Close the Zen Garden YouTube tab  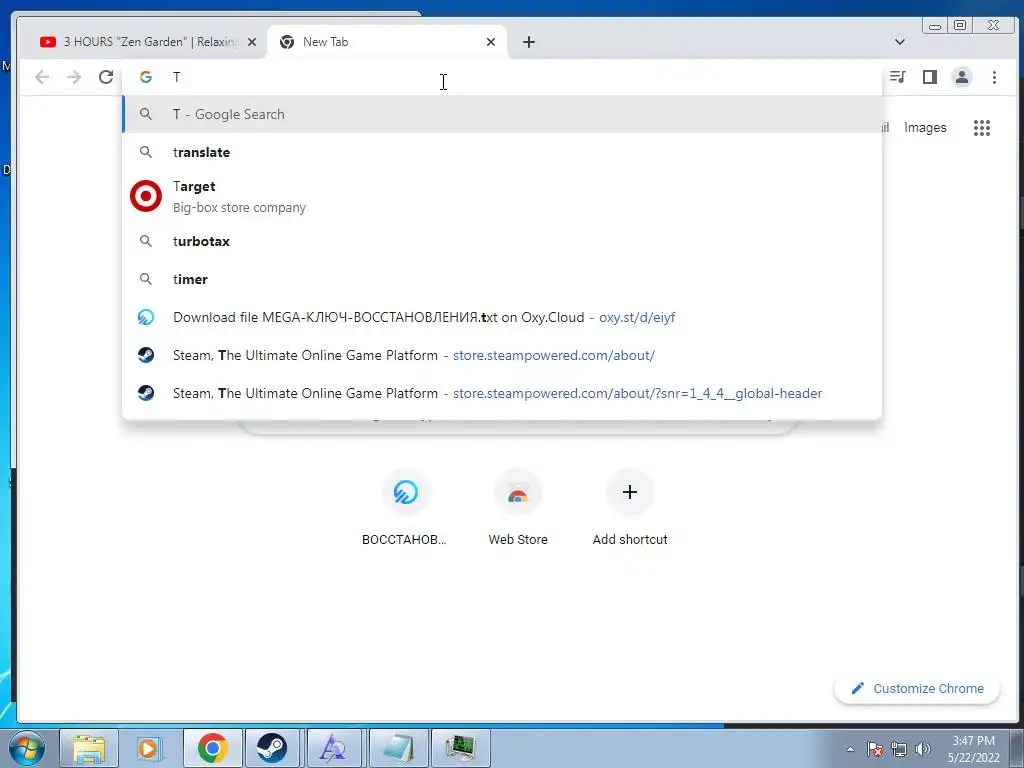coord(252,42)
